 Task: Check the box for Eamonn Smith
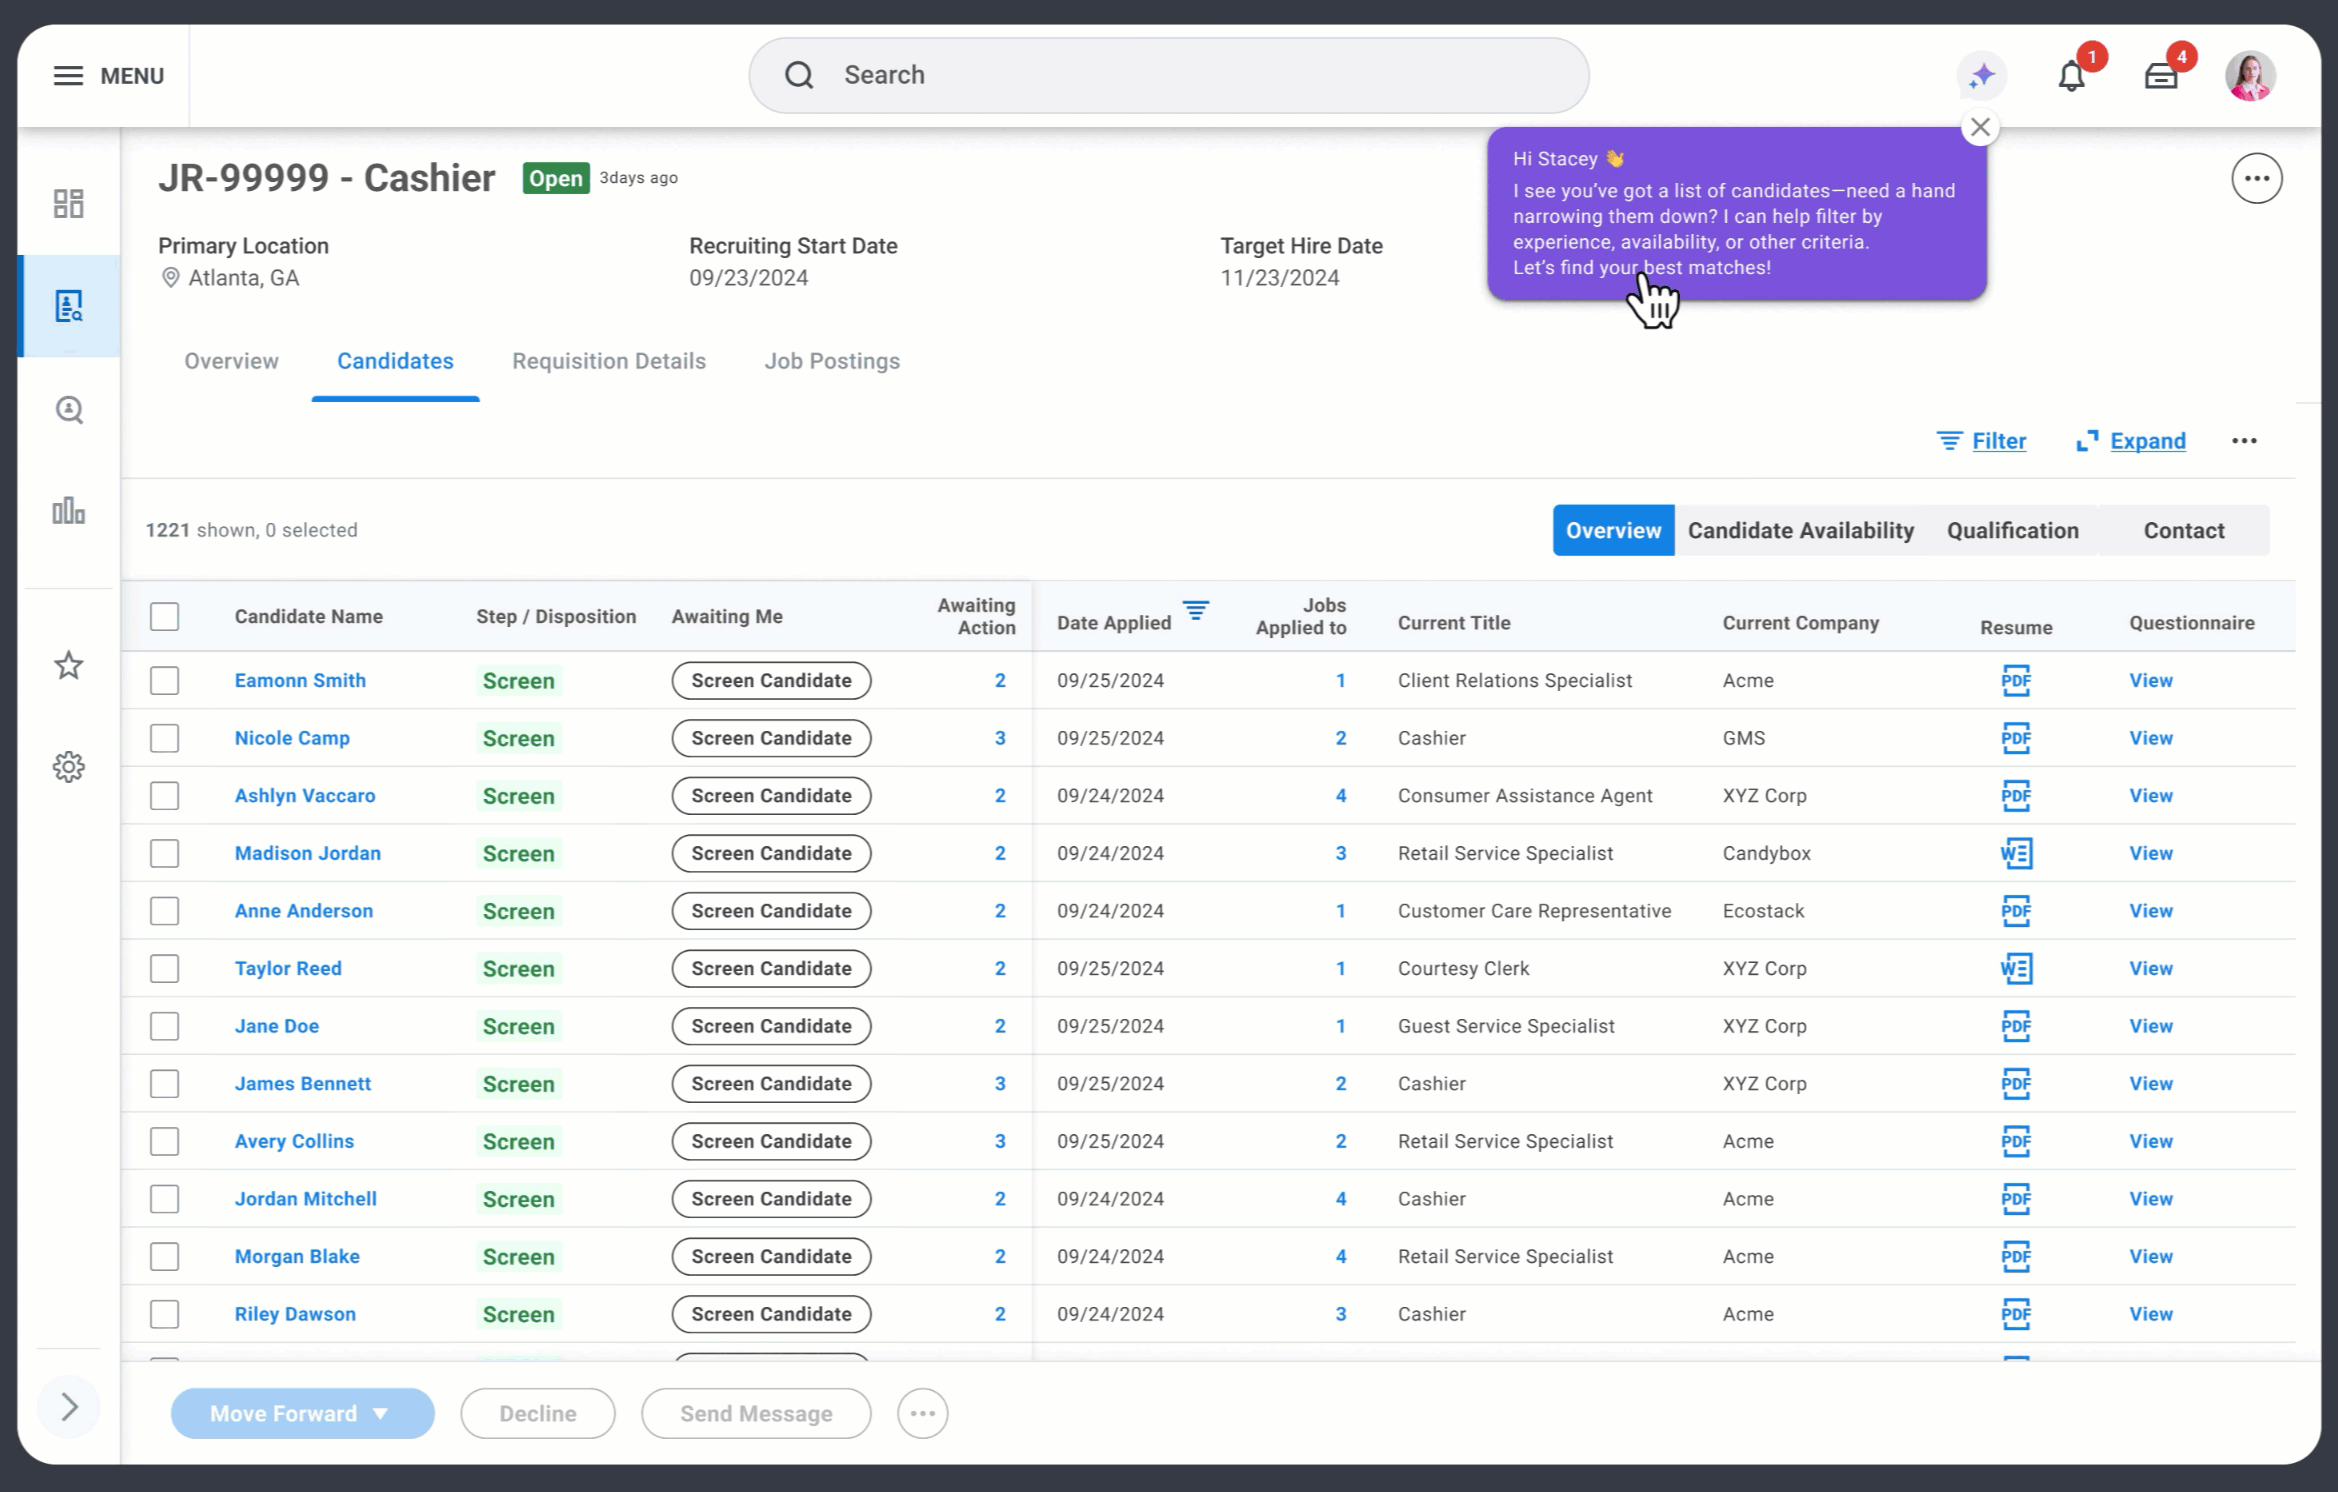(165, 681)
